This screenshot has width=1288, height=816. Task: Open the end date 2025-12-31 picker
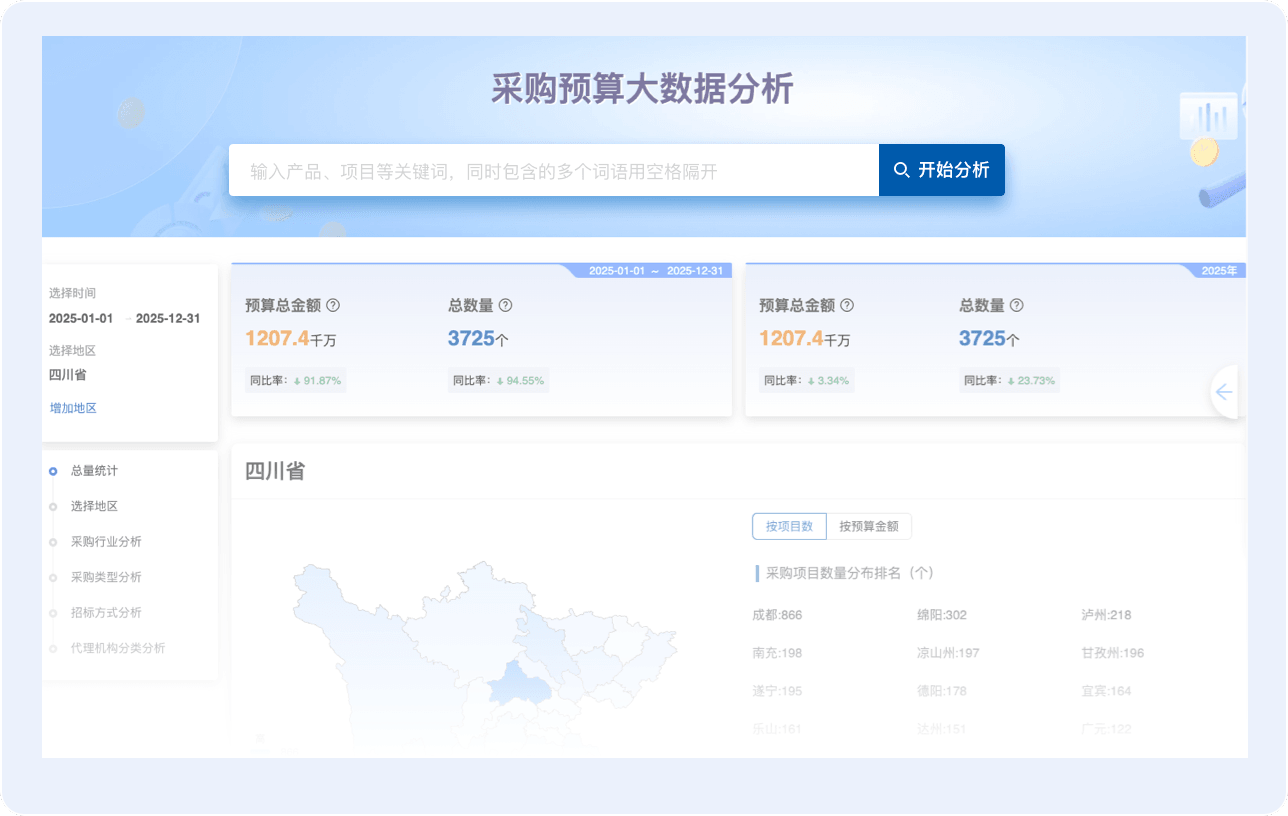(168, 319)
